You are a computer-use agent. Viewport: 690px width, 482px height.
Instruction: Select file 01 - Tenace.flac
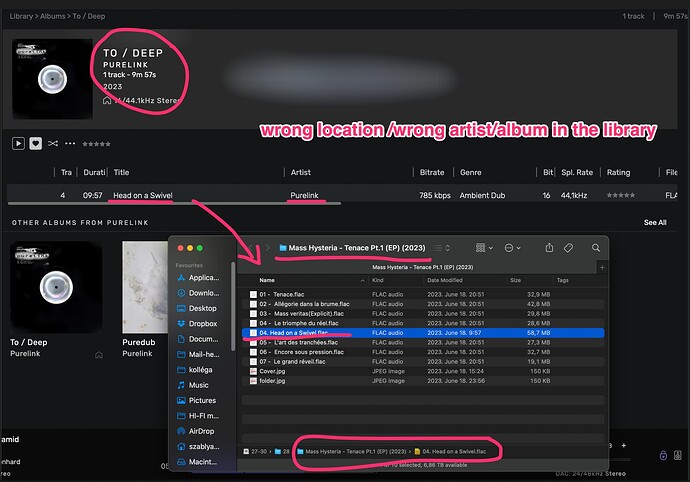click(x=422, y=294)
